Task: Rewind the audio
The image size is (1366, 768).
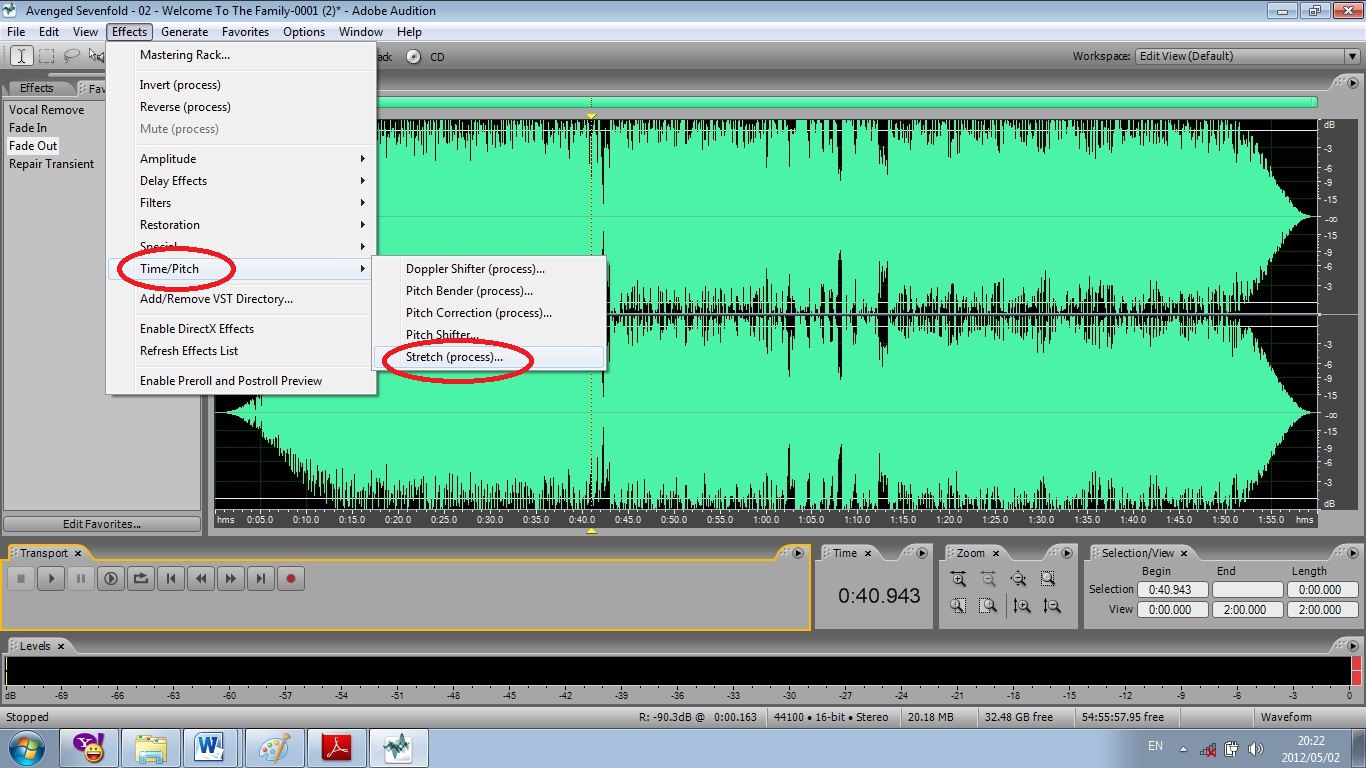Action: (201, 578)
